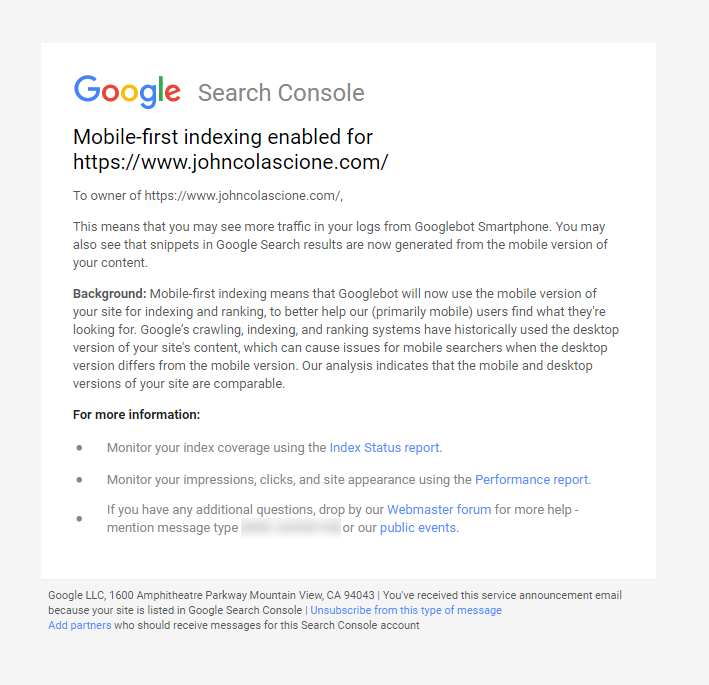Open the public events link
The height and width of the screenshot is (685, 709).
tap(418, 528)
